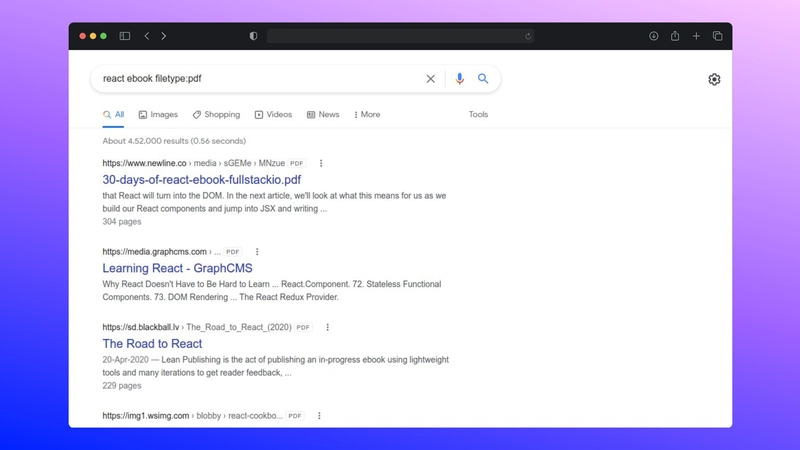Open options menu for wsimg.com result
The width and height of the screenshot is (800, 450).
tap(319, 416)
